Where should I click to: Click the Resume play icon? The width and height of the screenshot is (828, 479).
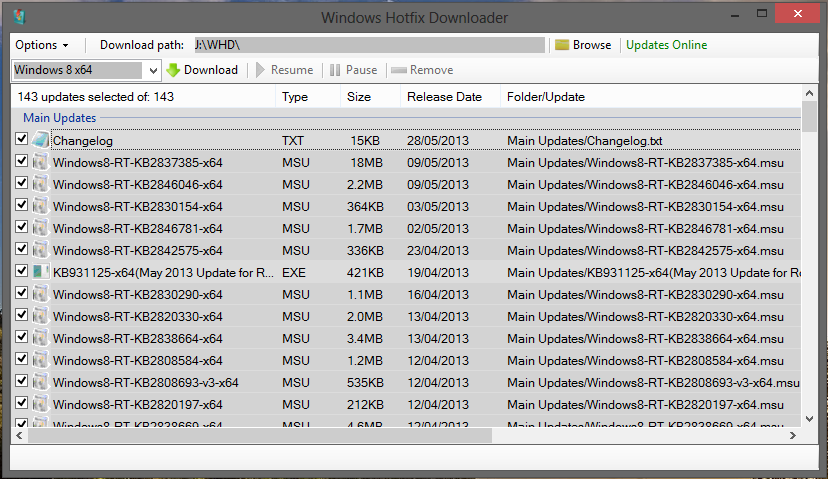coord(261,70)
